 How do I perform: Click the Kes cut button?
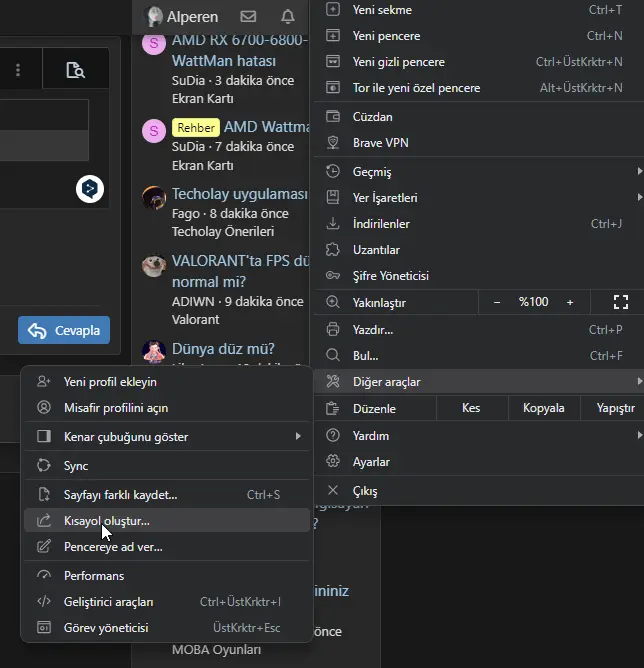(x=471, y=408)
